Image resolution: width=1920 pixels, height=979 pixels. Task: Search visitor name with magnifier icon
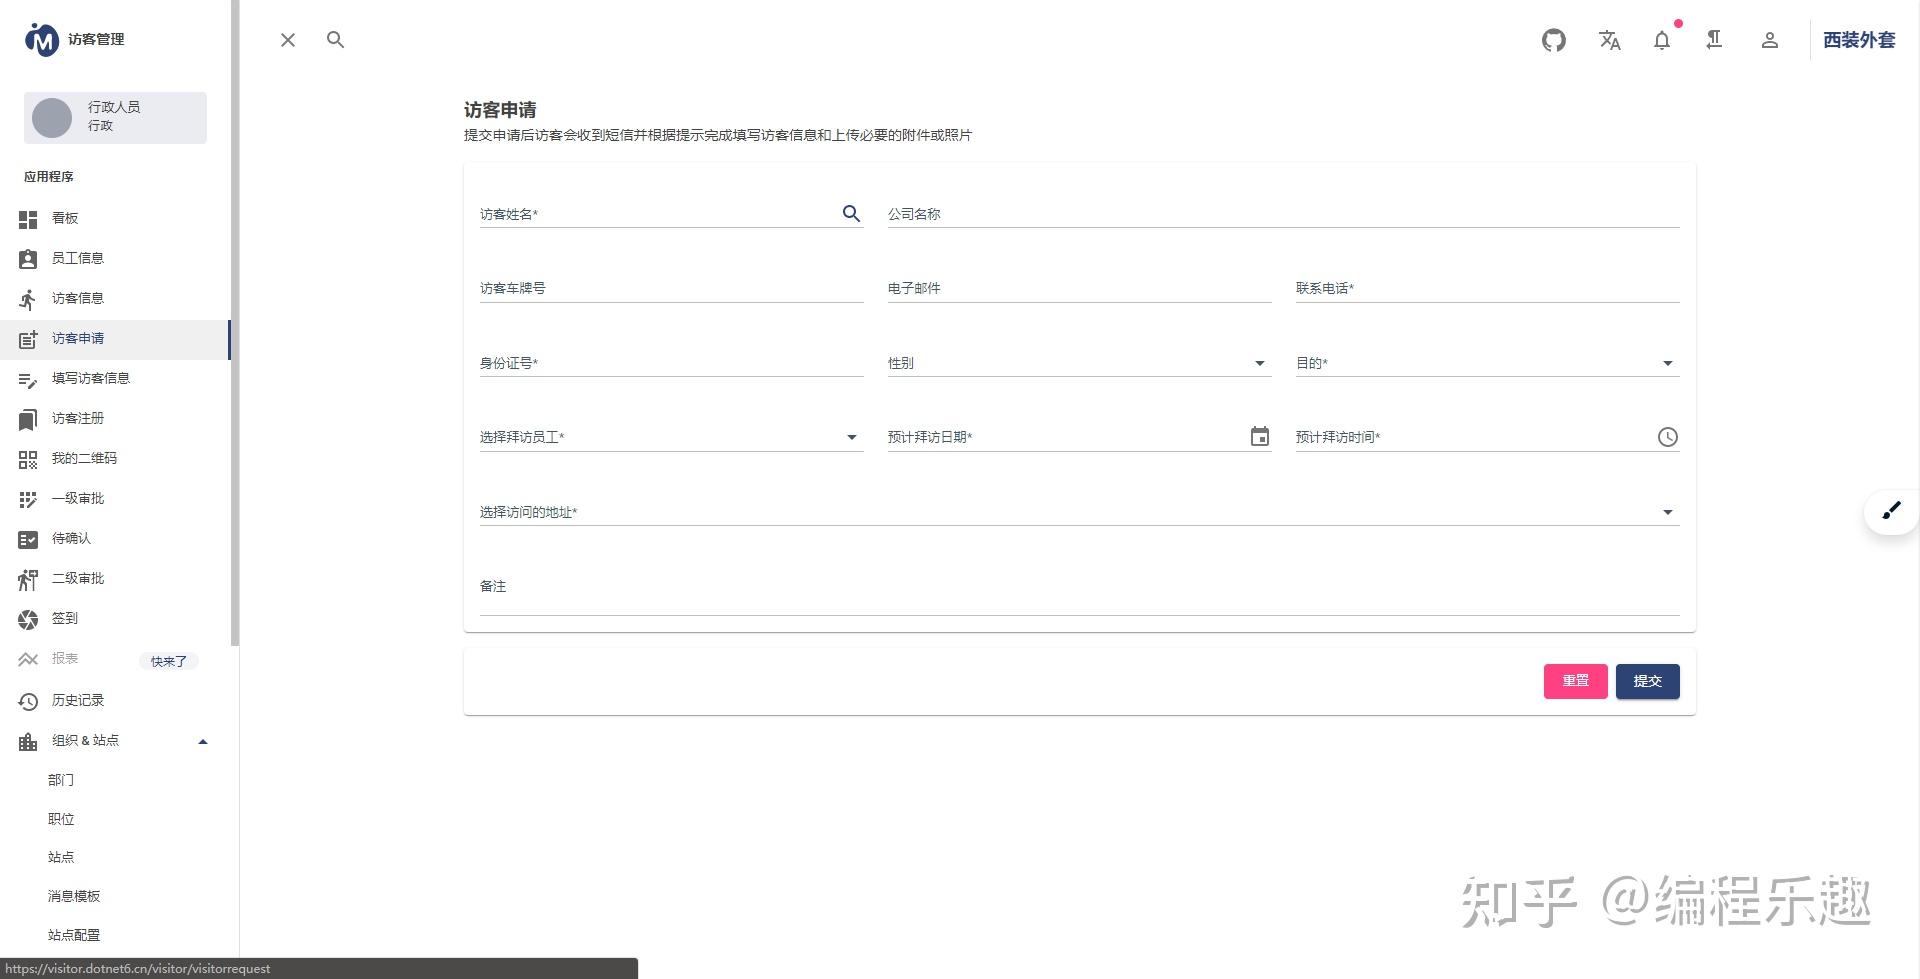click(x=851, y=213)
